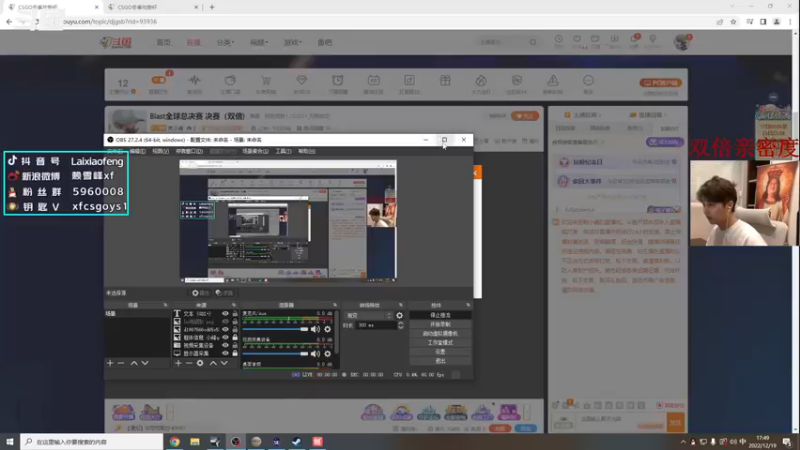Pop out the scene transitions dock
The image size is (800, 450).
pos(401,305)
